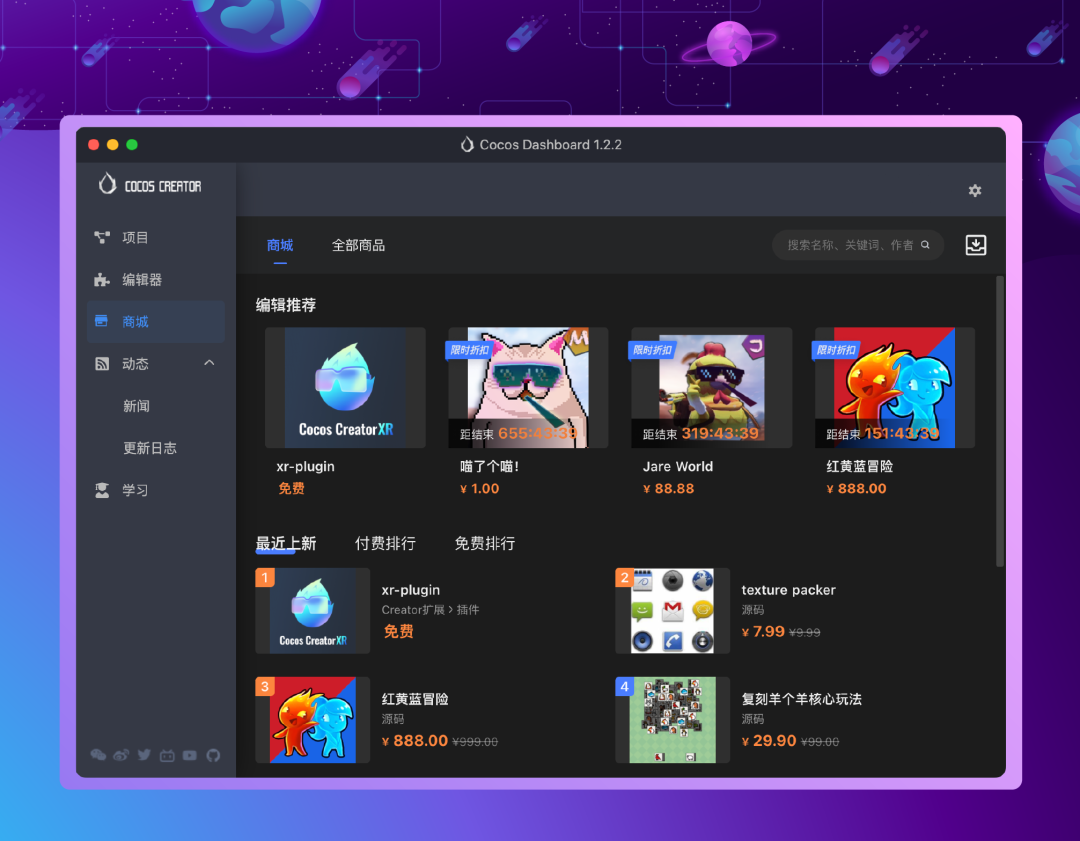
Task: Open the settings gear icon
Action: (x=975, y=191)
